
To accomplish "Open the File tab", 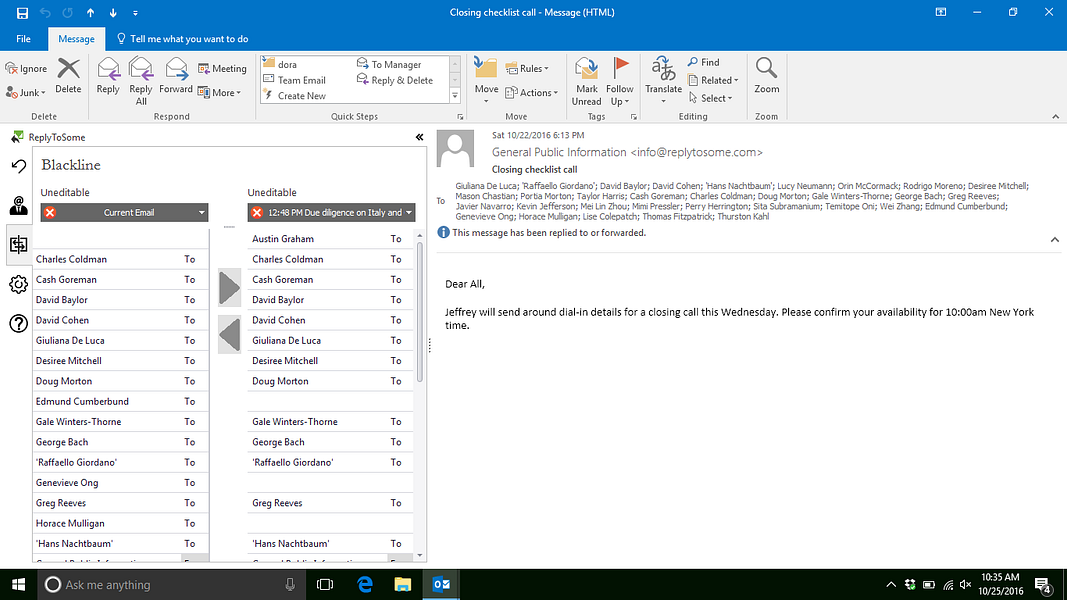I will 23,39.
